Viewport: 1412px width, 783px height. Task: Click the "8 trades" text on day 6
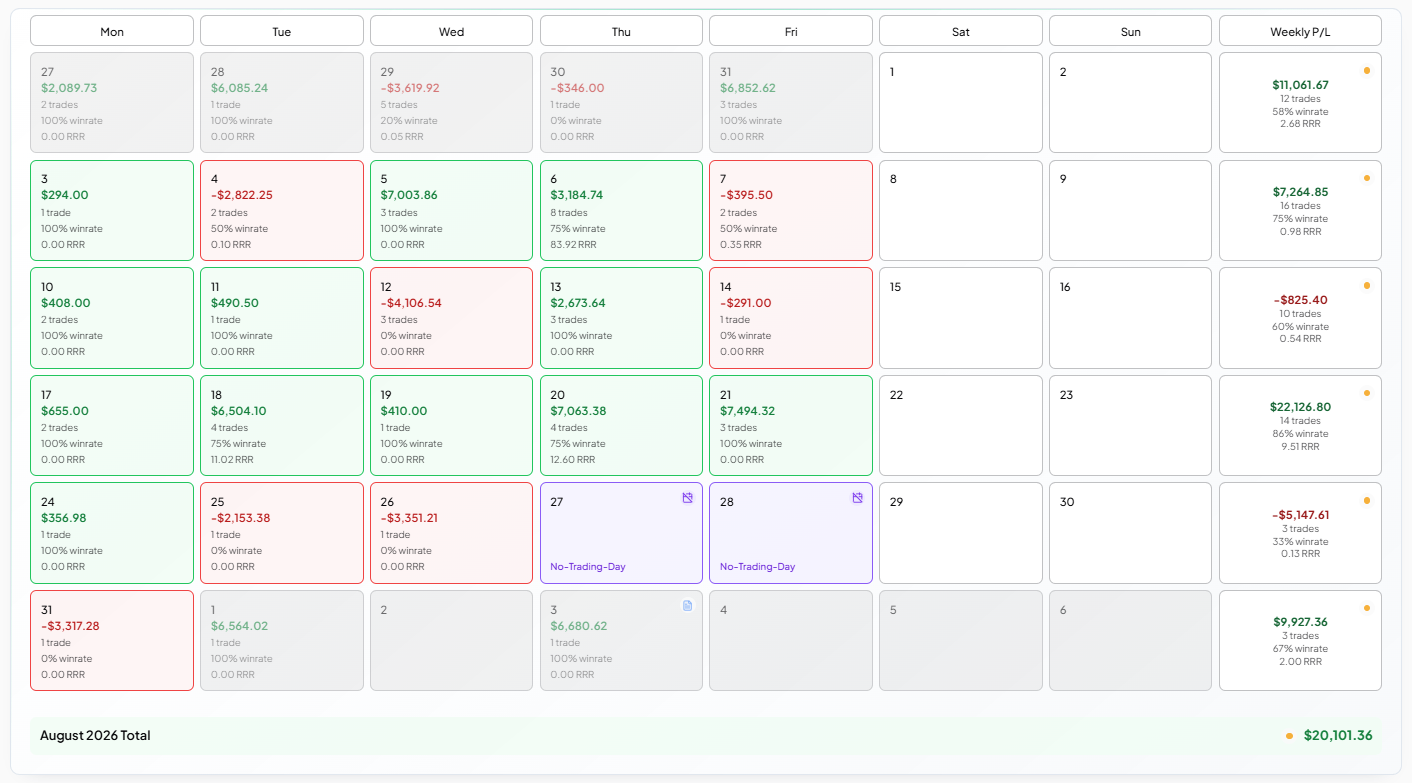click(569, 213)
